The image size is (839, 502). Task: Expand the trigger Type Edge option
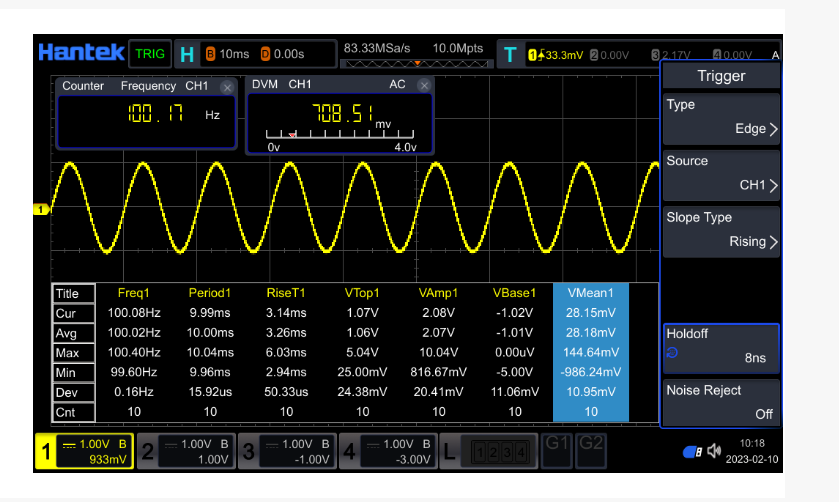click(720, 117)
